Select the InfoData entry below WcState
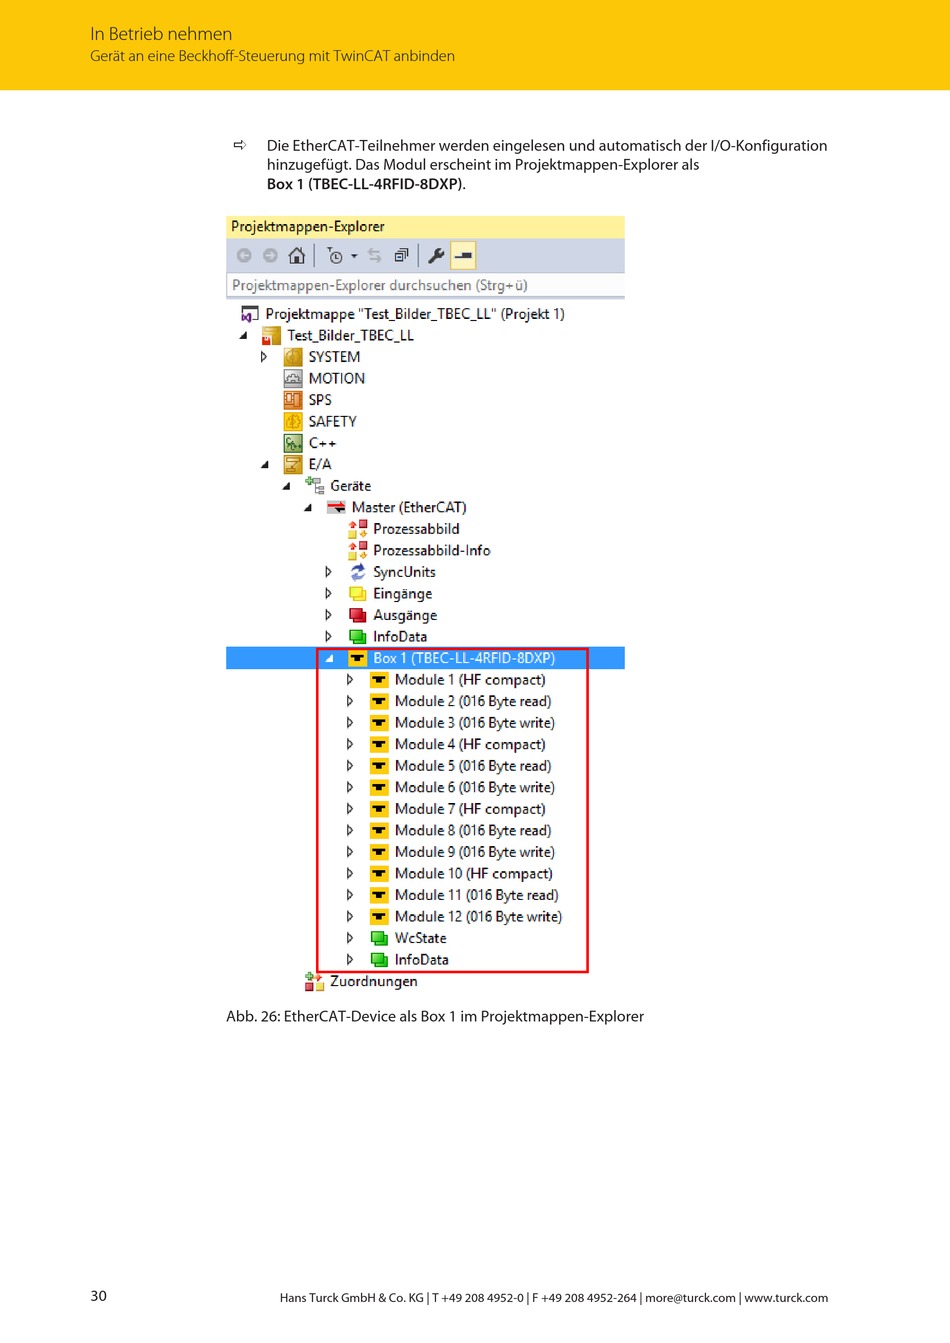Image resolution: width=950 pixels, height=1343 pixels. (x=422, y=960)
